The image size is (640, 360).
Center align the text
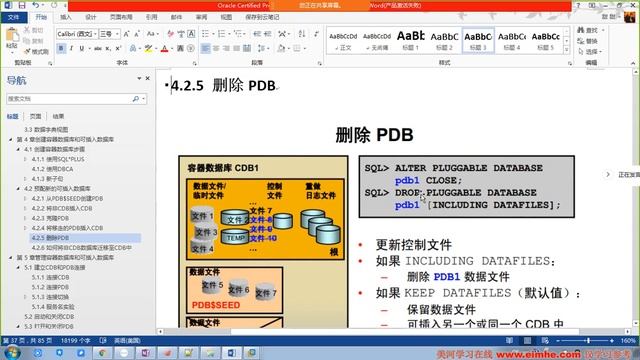tap(216, 48)
